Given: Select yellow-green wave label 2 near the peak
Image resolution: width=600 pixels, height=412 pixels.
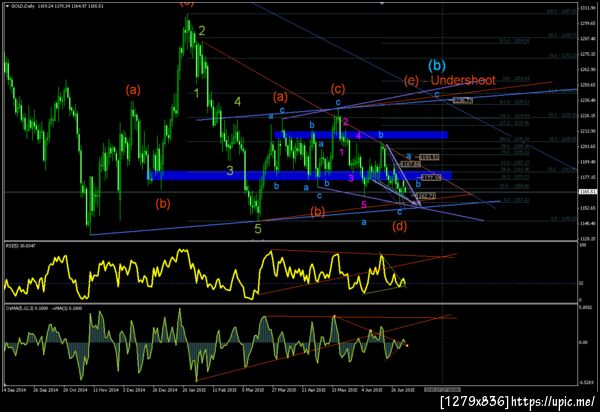Looking at the screenshot, I should click(202, 31).
